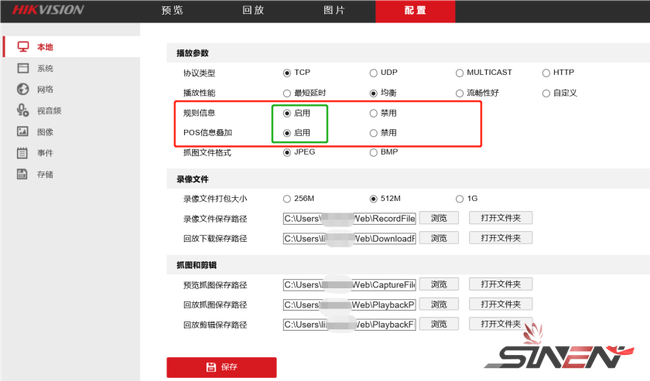
Task: Click the floppy icon on the 保存 button
Action: pyautogui.click(x=211, y=367)
